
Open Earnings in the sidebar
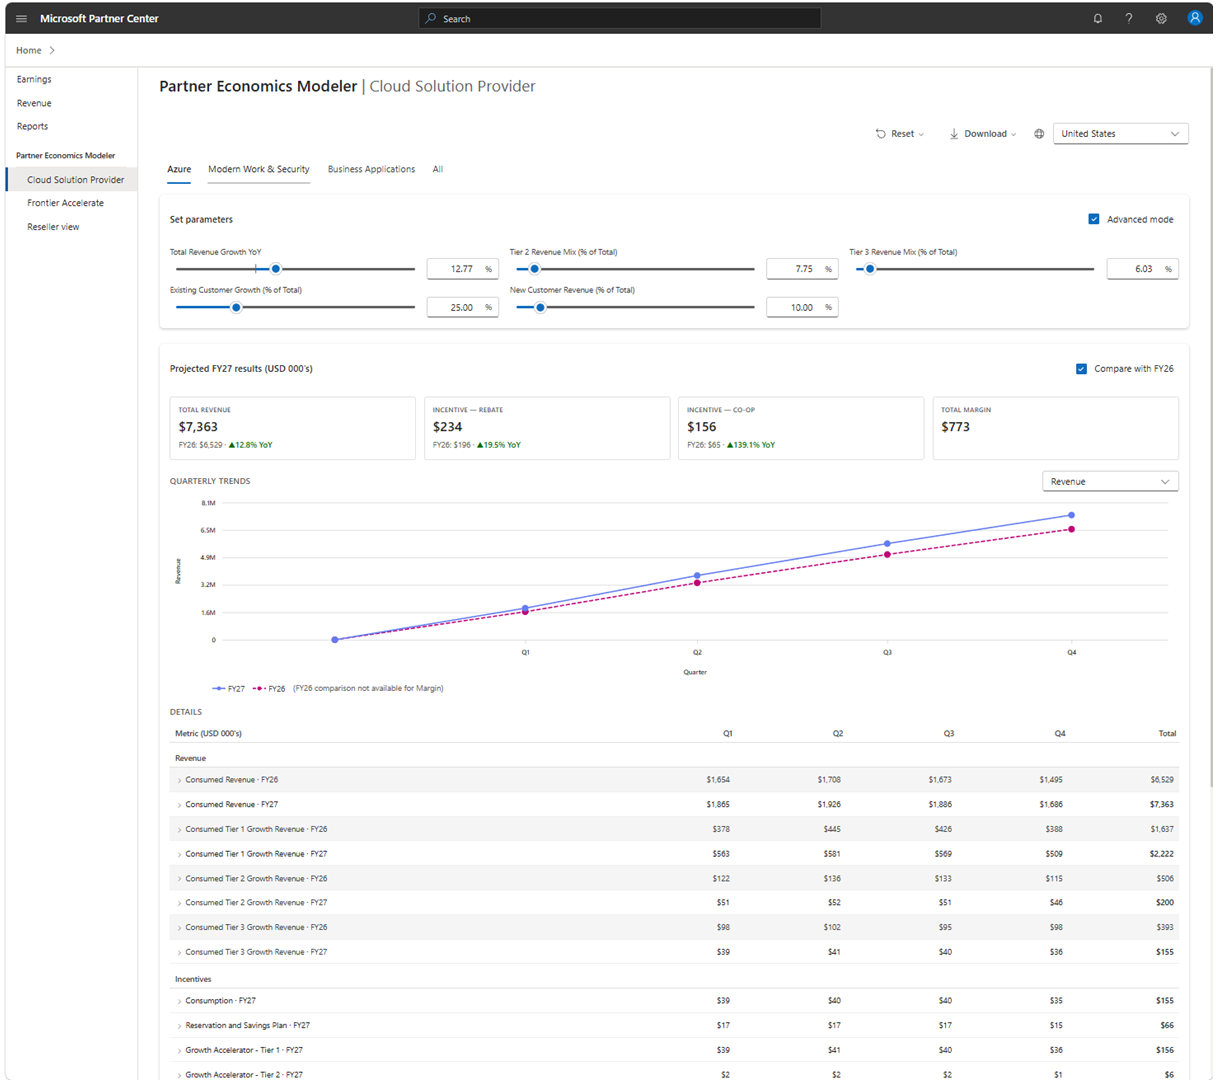[34, 79]
